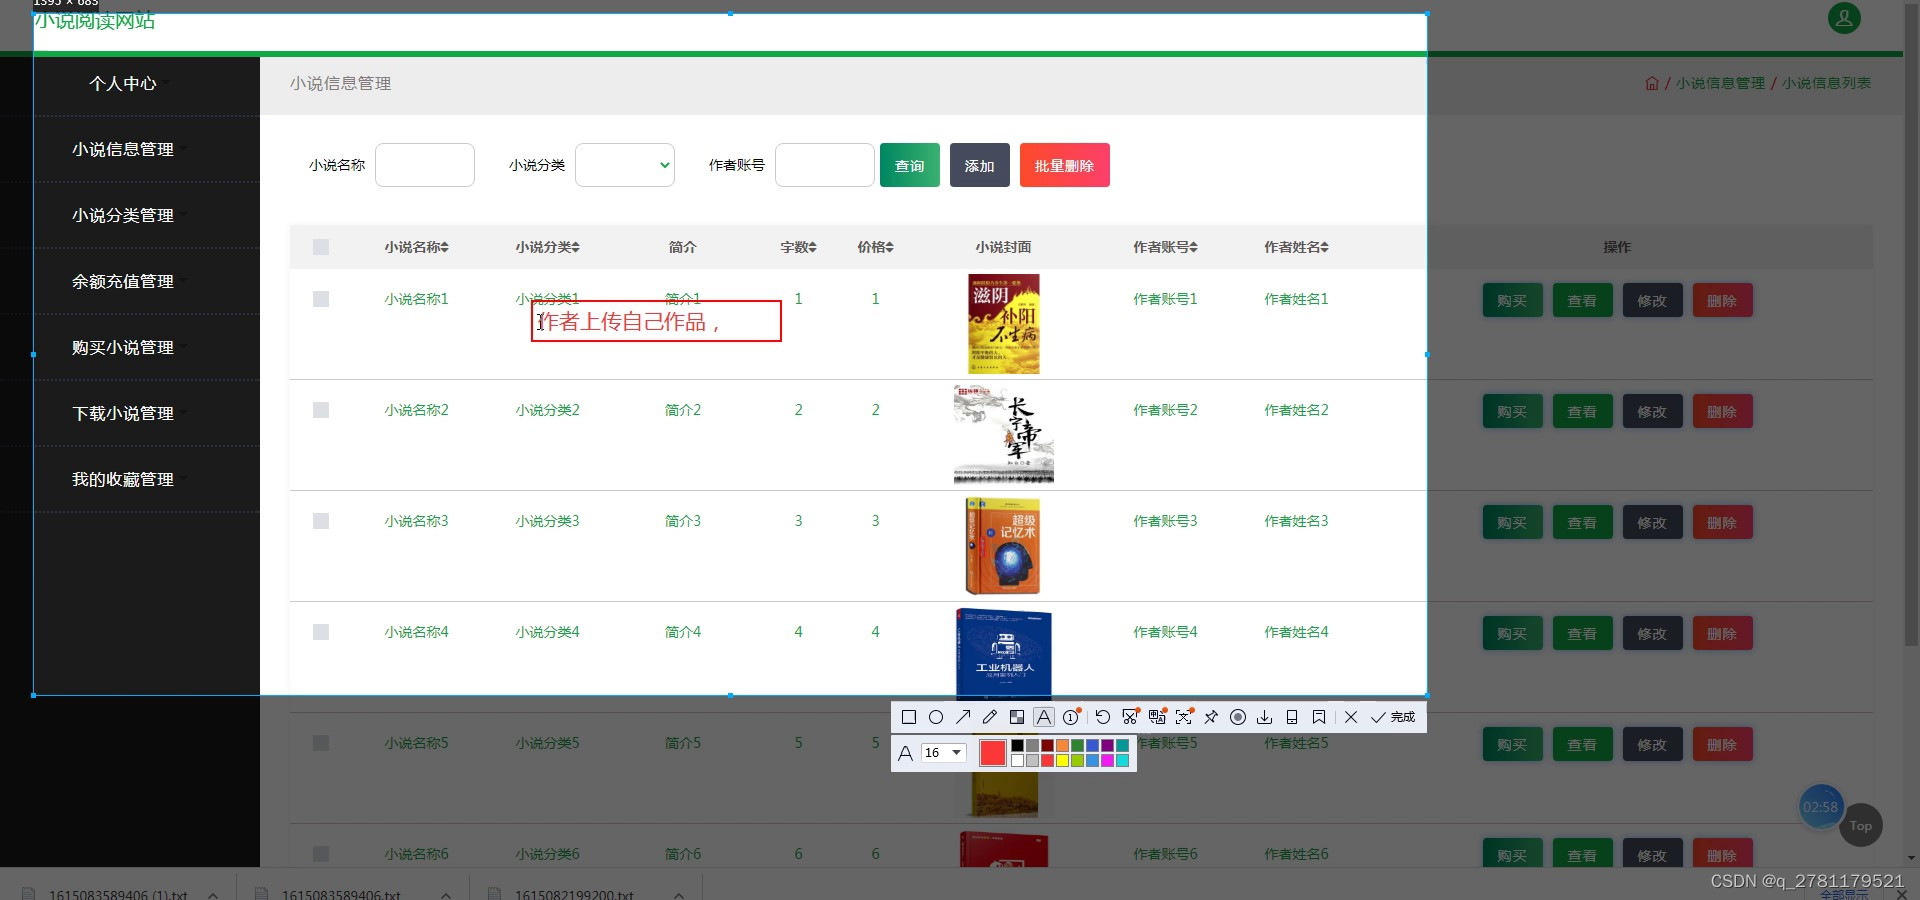Check the box for 小说名称3 row
Image resolution: width=1920 pixels, height=900 pixels.
321,521
